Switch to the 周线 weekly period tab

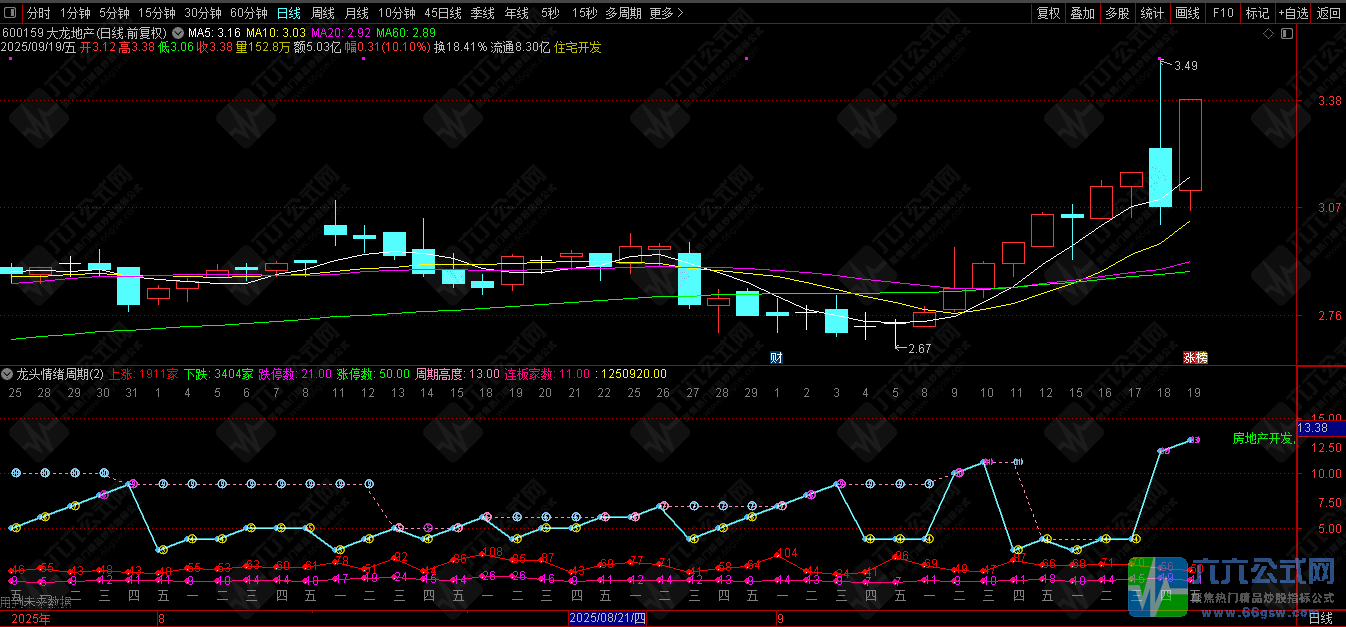tap(323, 13)
